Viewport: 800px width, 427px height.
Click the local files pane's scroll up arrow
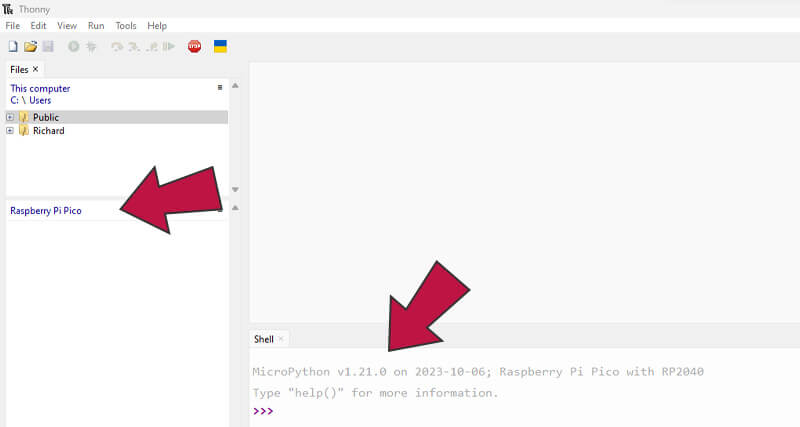point(235,86)
